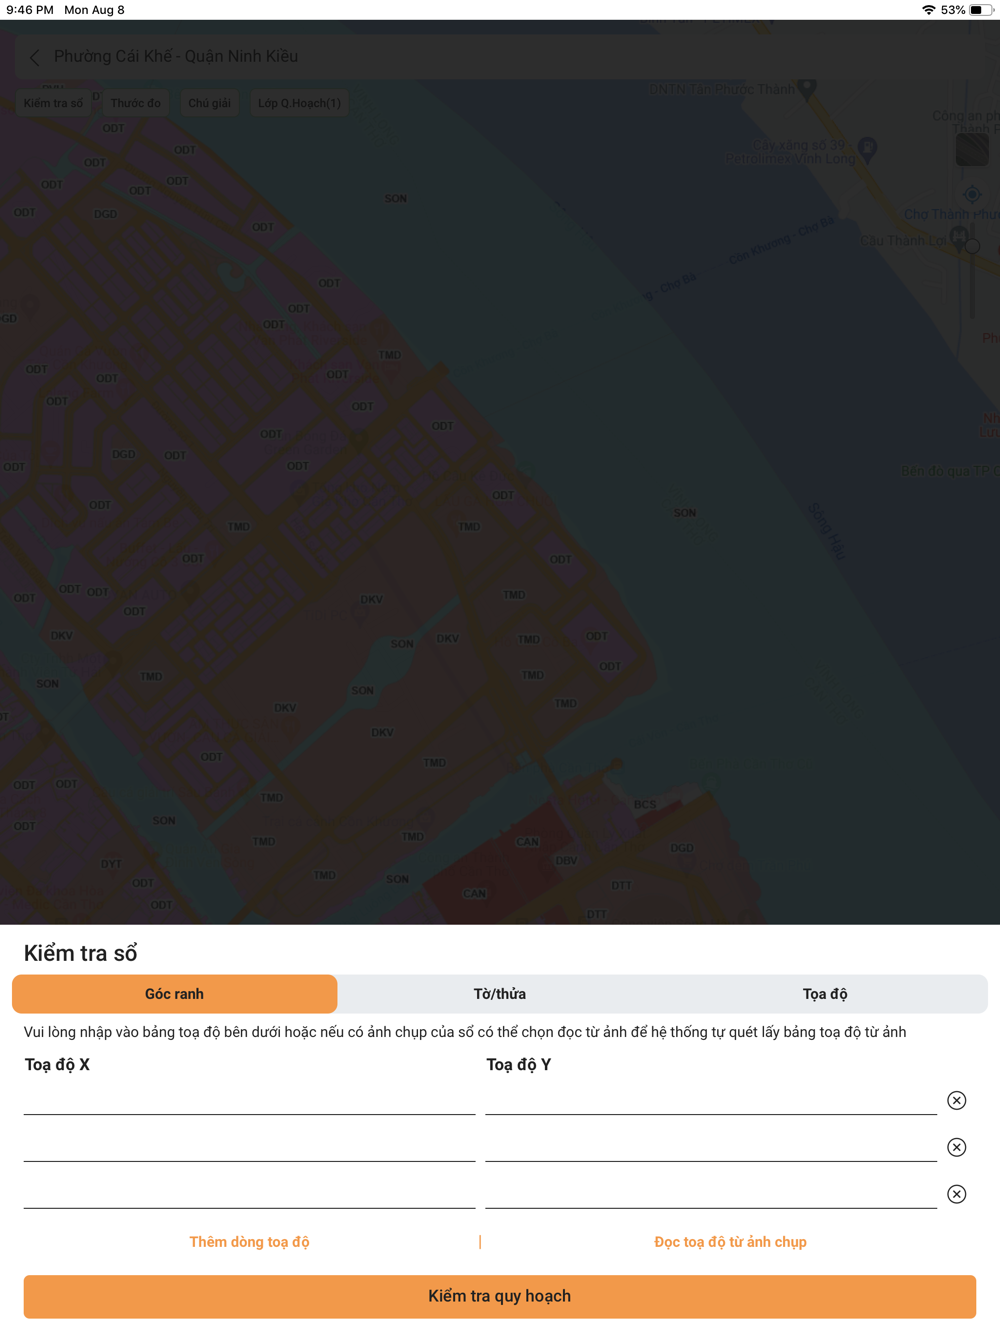Go back using the arrow beside Phường Cái Khế
Screen dimensions: 1000x1334
click(x=35, y=57)
